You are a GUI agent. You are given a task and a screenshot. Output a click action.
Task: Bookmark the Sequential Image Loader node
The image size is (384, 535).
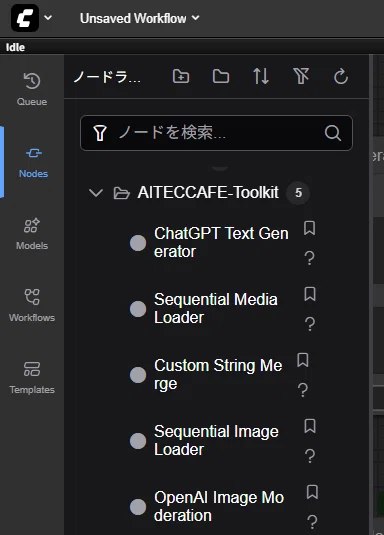310,426
